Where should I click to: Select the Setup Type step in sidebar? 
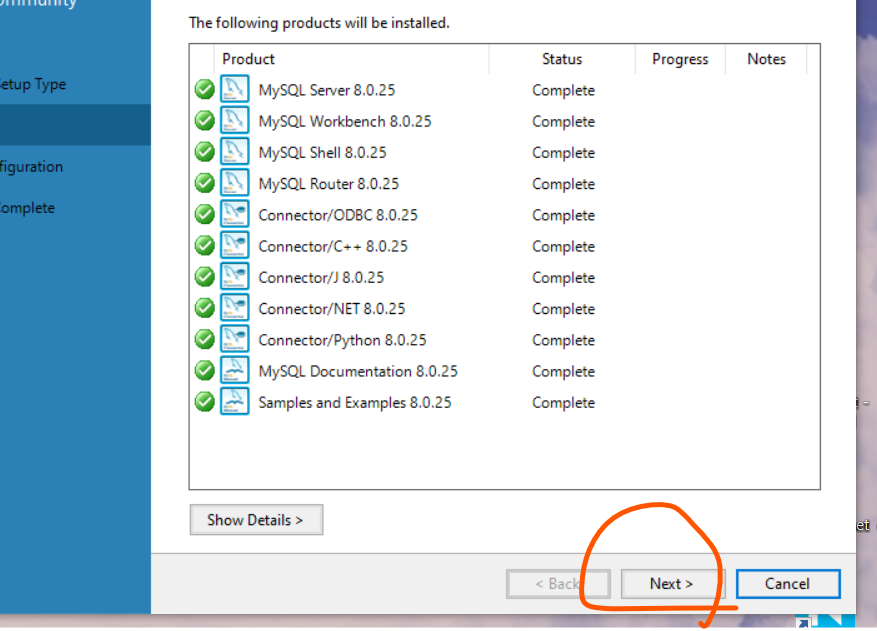(x=32, y=84)
